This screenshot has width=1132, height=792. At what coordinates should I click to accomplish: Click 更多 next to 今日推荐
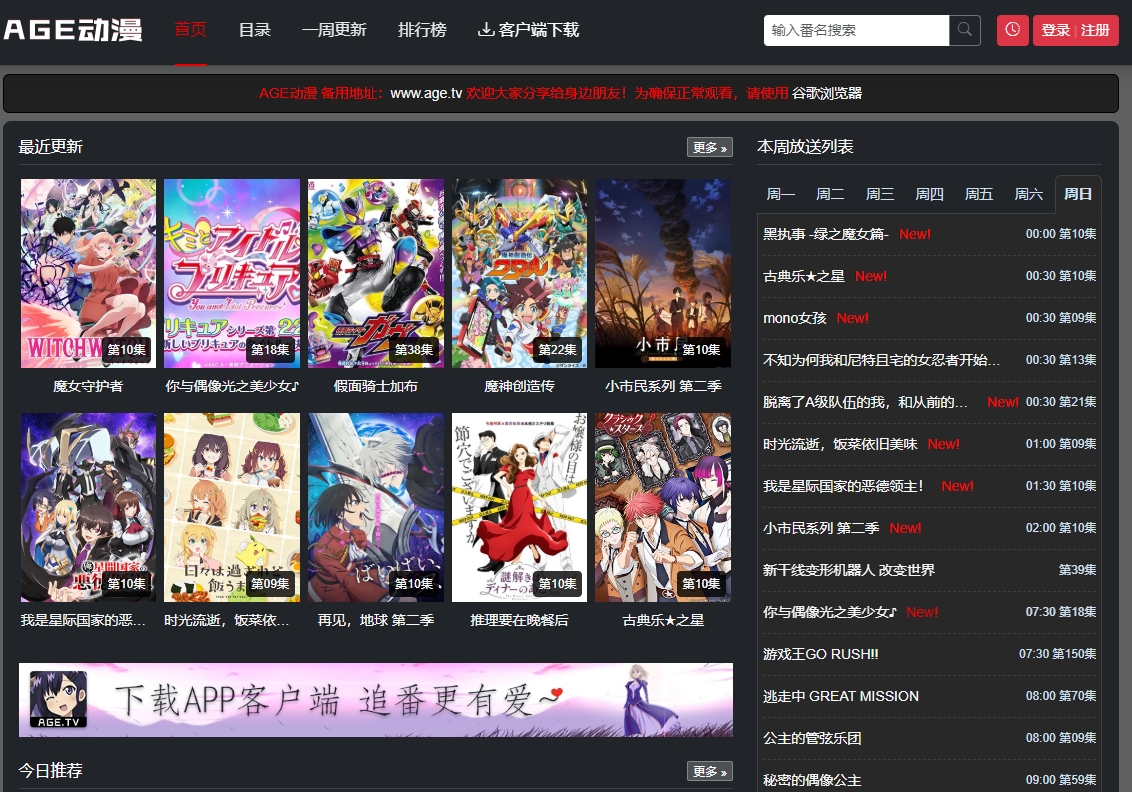click(x=709, y=771)
